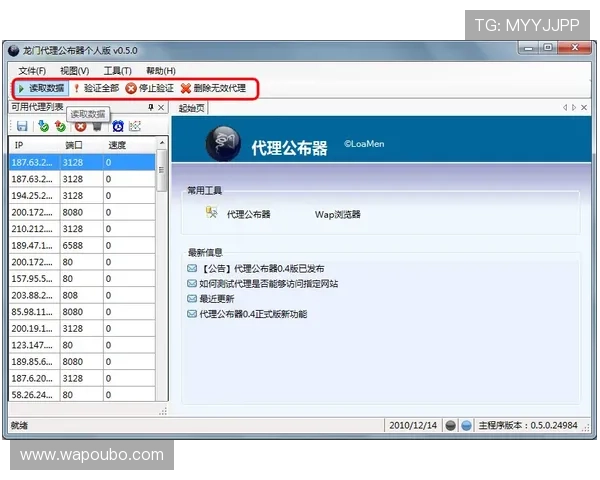Sort by the IP column header
The height and width of the screenshot is (480, 600).
coord(34,145)
